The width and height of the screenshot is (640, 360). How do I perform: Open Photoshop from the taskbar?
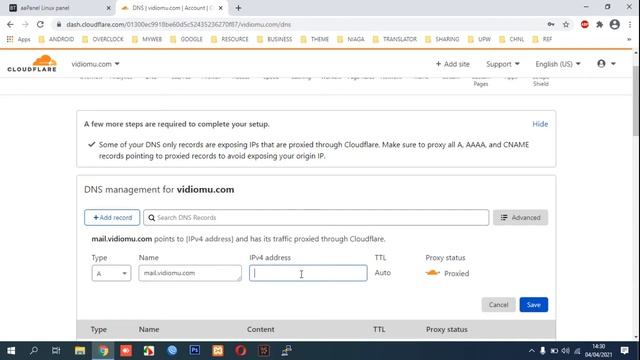pyautogui.click(x=195, y=351)
